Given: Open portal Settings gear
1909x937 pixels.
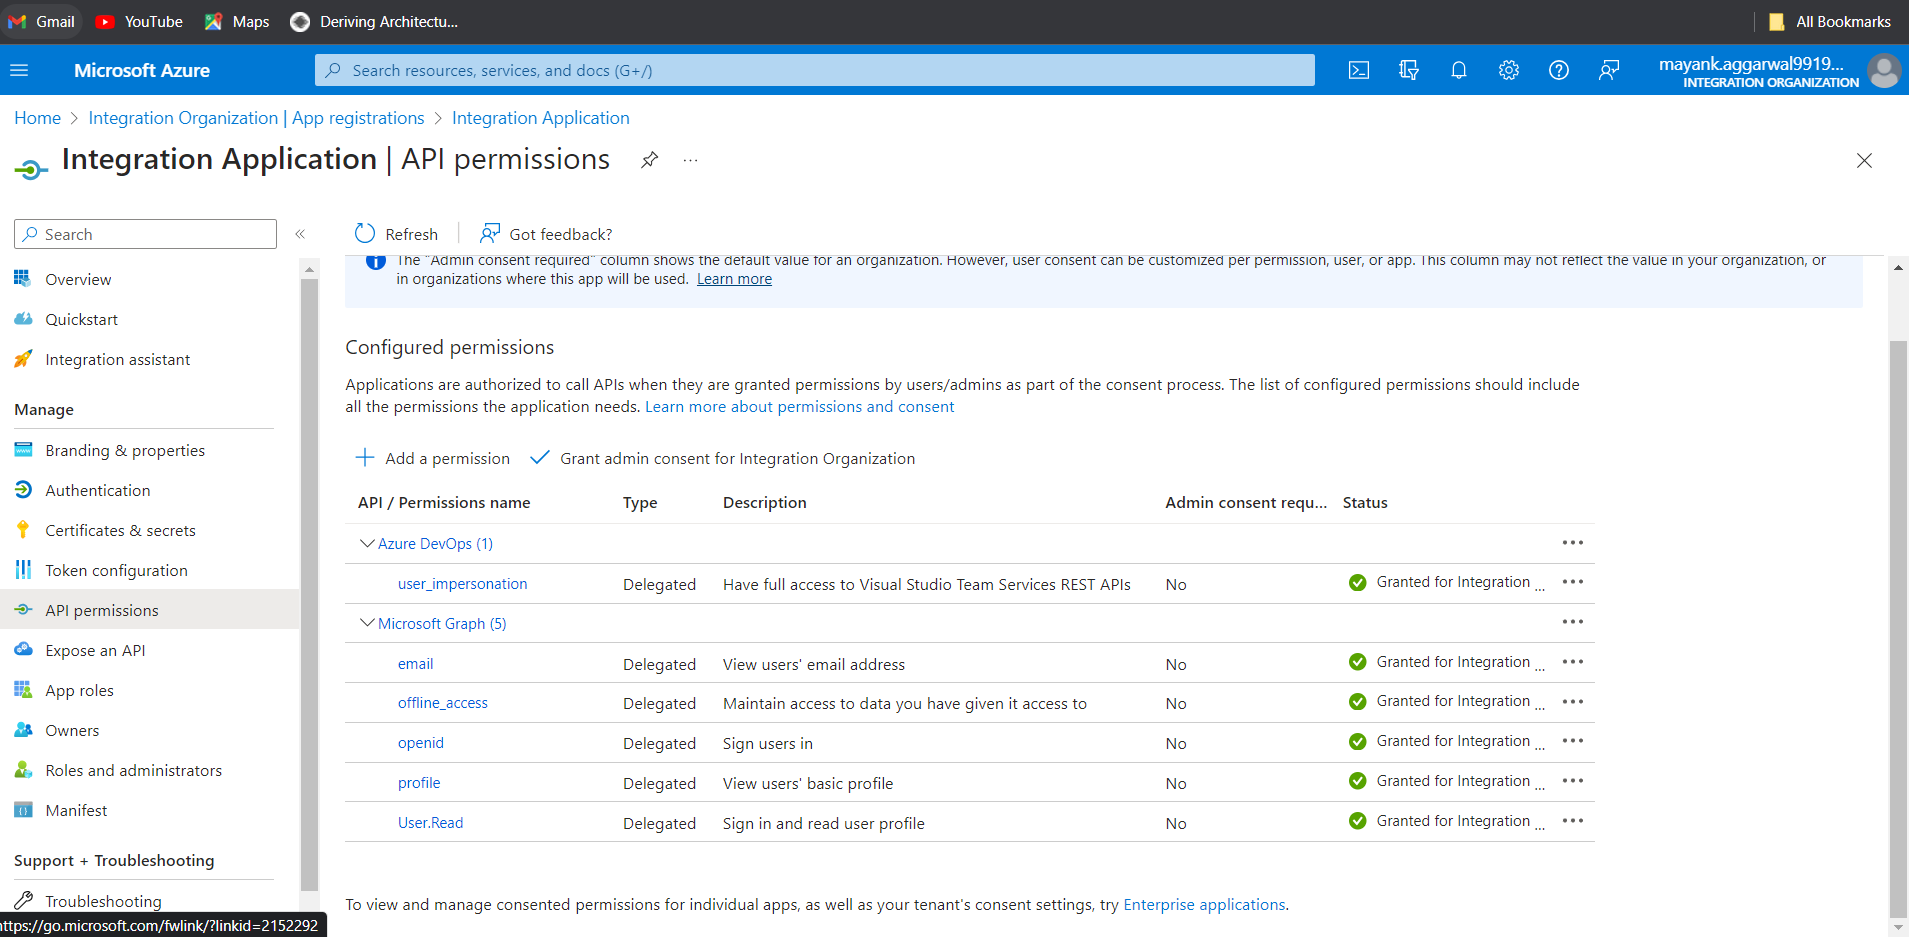Looking at the screenshot, I should click(x=1509, y=70).
